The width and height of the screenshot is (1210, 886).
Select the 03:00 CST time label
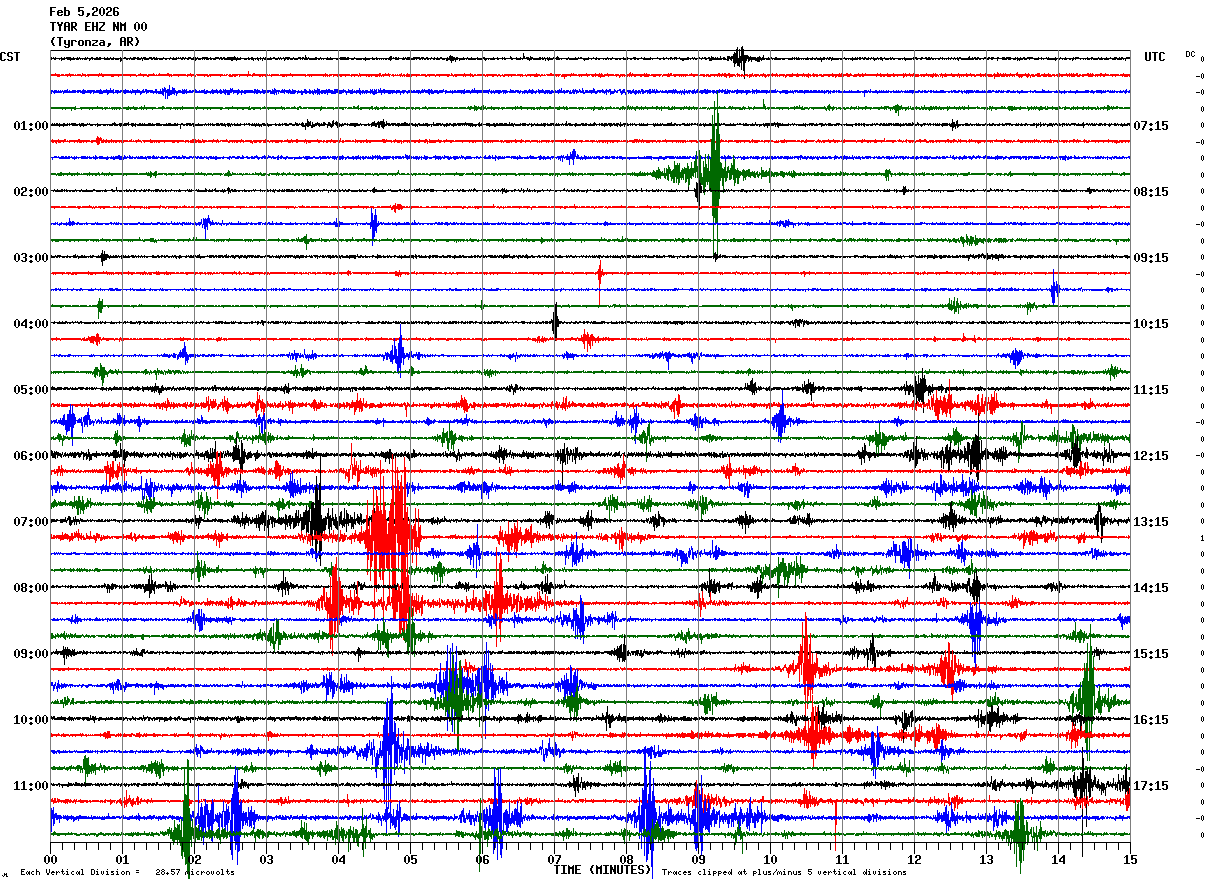pyautogui.click(x=31, y=258)
